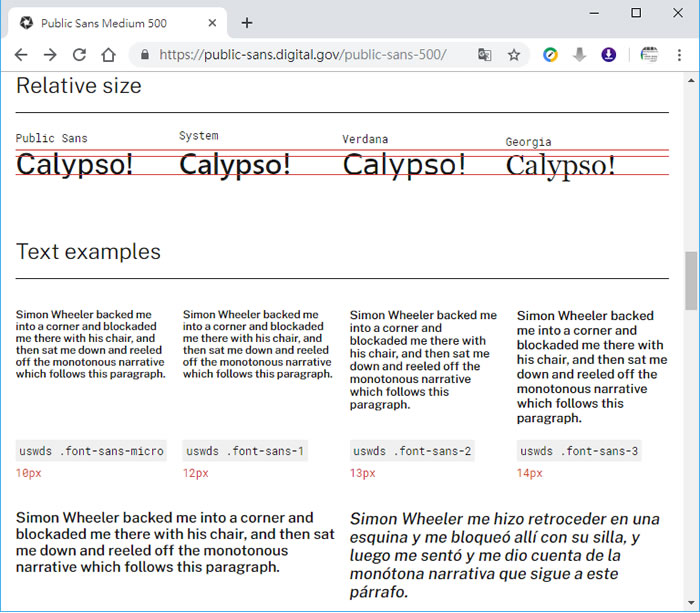Click the paragraph above font-sans-micro

(91, 344)
